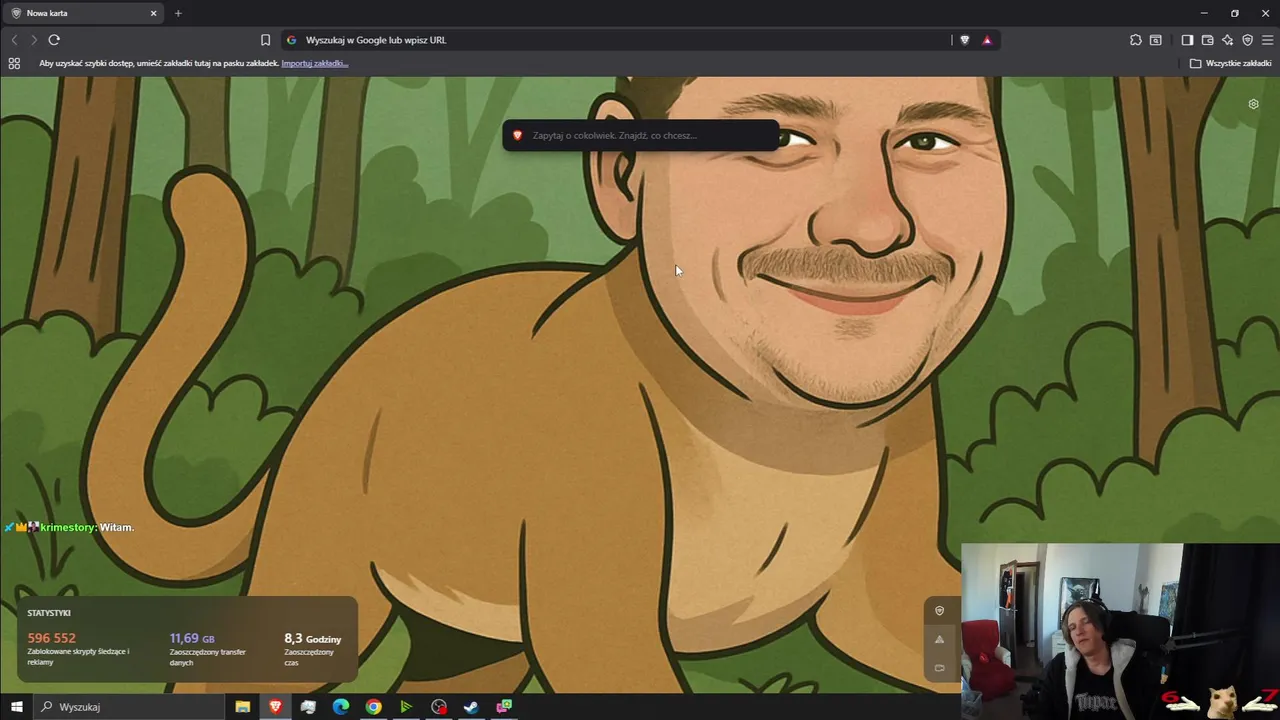This screenshot has height=720, width=1280.
Task: Reload the current page
Action: [54, 40]
